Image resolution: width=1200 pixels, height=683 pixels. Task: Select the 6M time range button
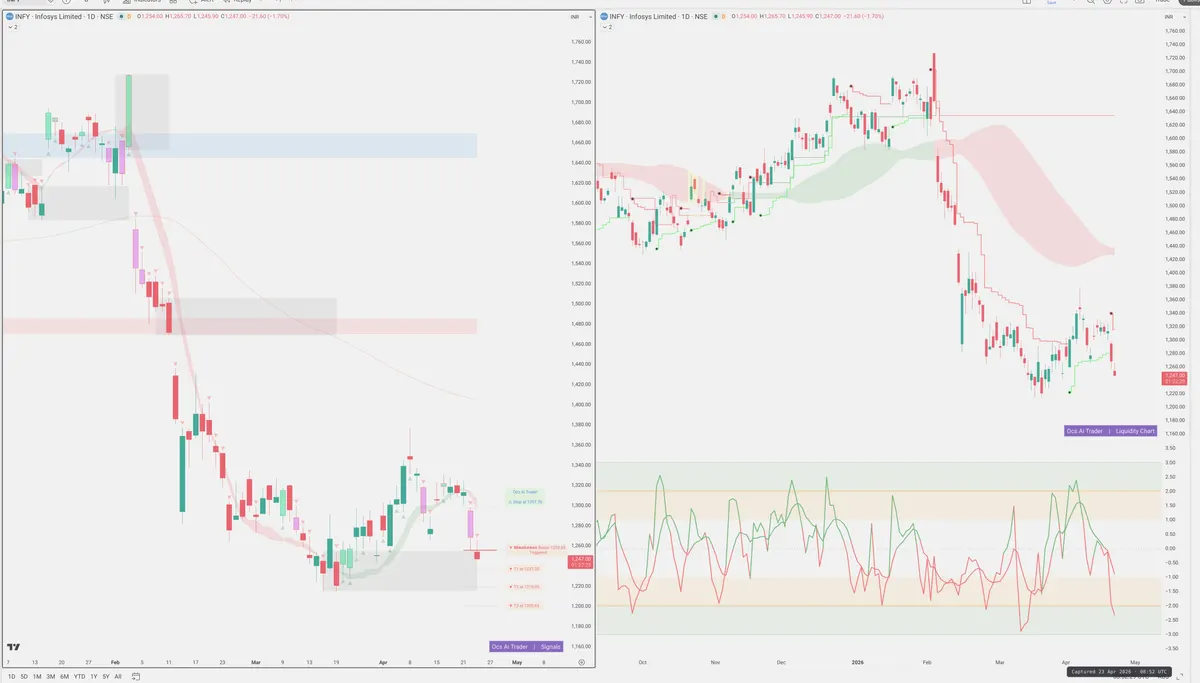click(x=64, y=677)
